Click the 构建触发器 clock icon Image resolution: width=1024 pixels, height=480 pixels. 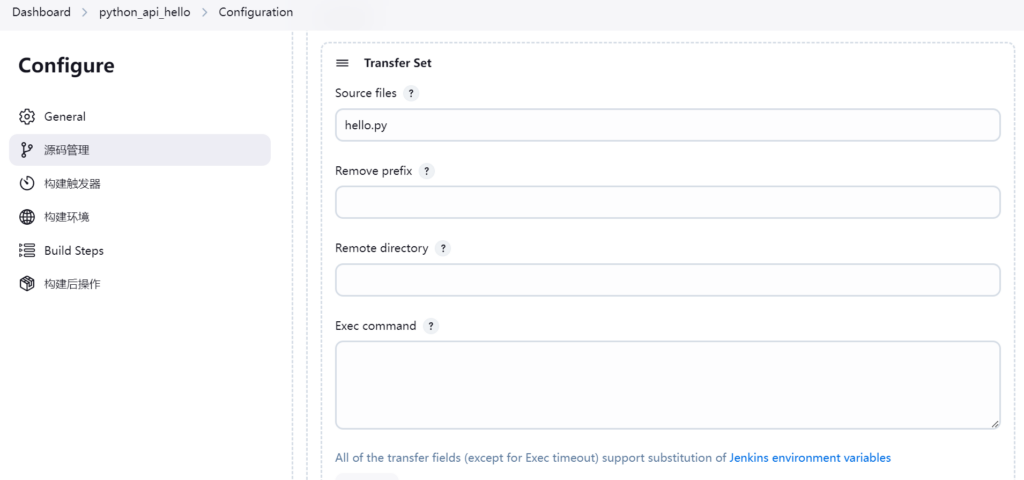(x=27, y=184)
